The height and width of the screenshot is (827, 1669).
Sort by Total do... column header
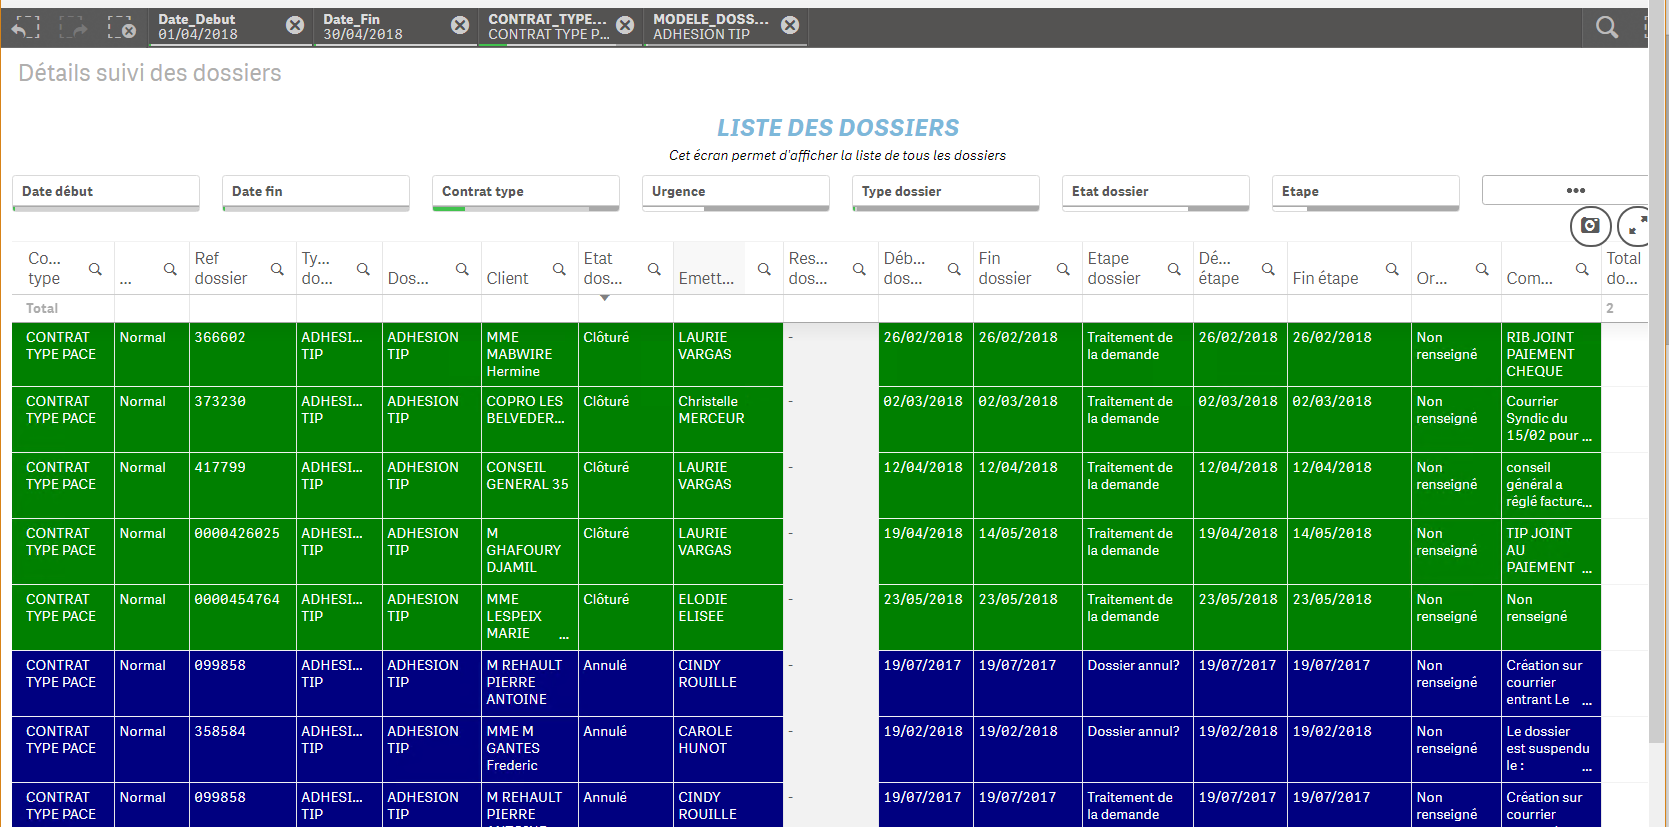(1624, 268)
